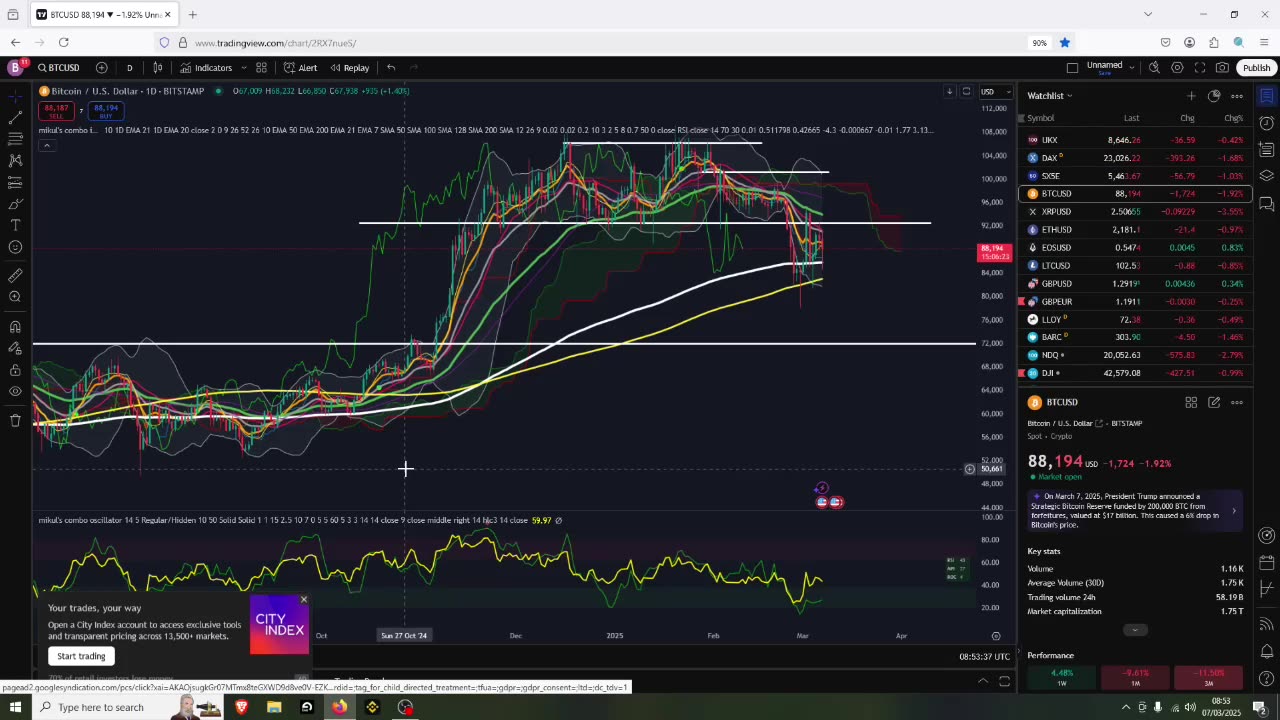Expand the Watchlist name dropdown
The image size is (1280, 720).
pos(1050,96)
